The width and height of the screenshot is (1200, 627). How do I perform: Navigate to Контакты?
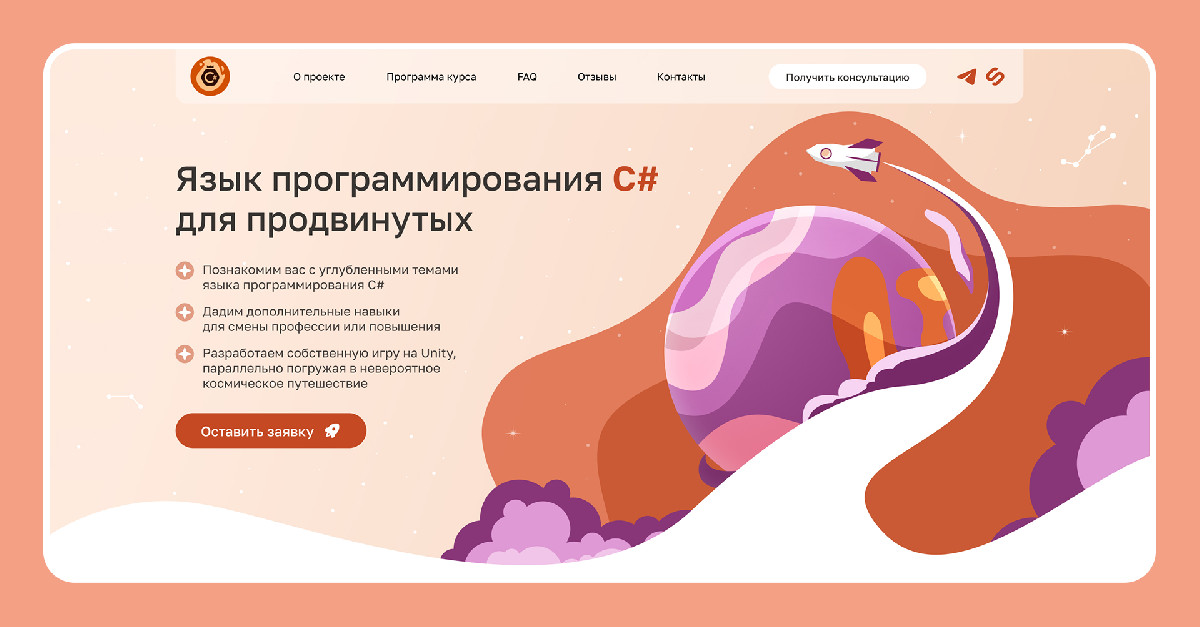(x=681, y=77)
